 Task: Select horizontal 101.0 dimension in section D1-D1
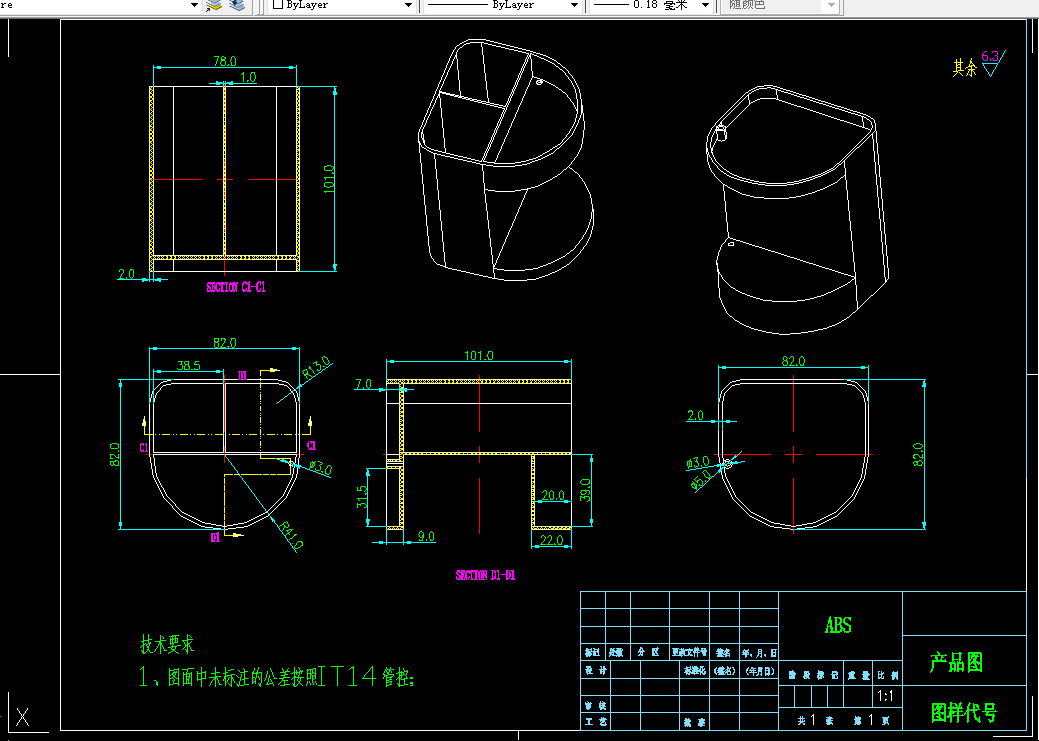(x=478, y=356)
